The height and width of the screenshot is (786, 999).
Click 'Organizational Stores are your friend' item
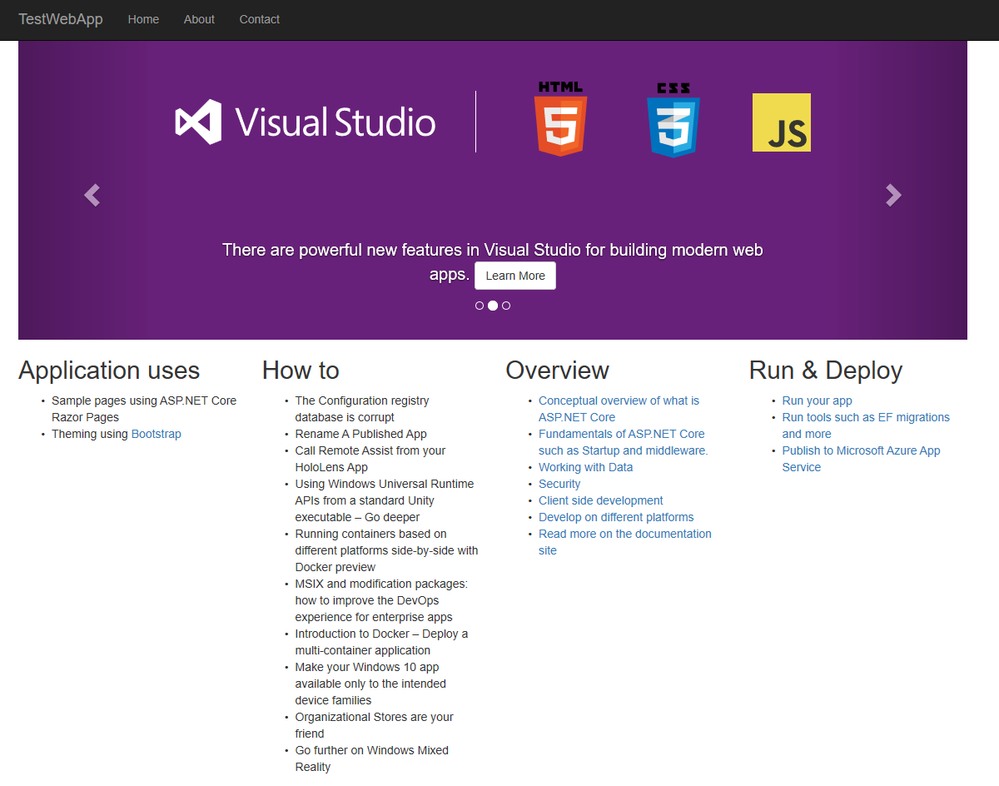coord(374,725)
